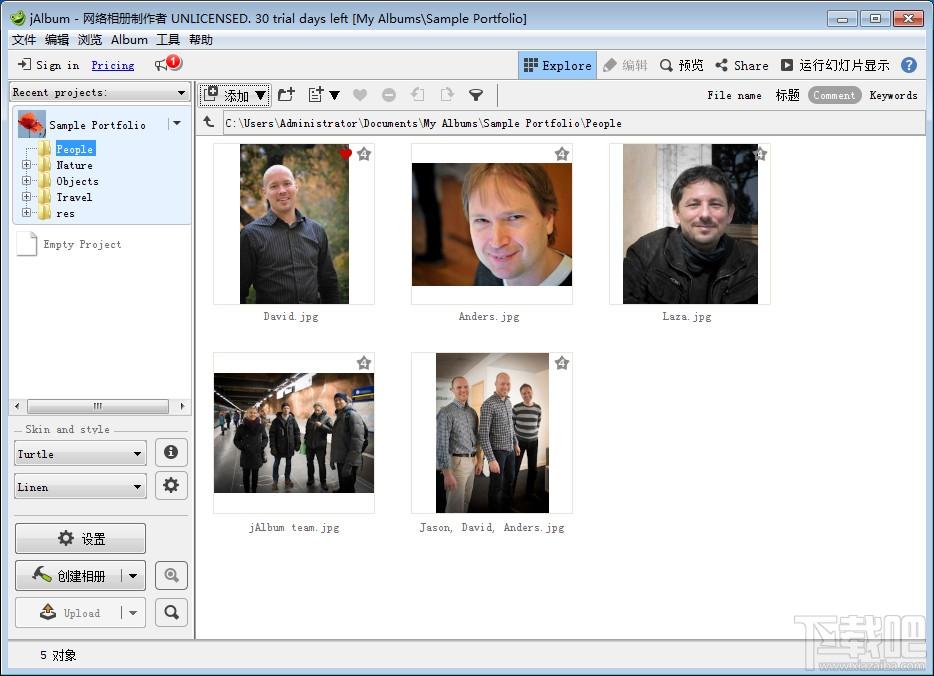
Task: Expand the Objects folder
Action: tap(26, 180)
